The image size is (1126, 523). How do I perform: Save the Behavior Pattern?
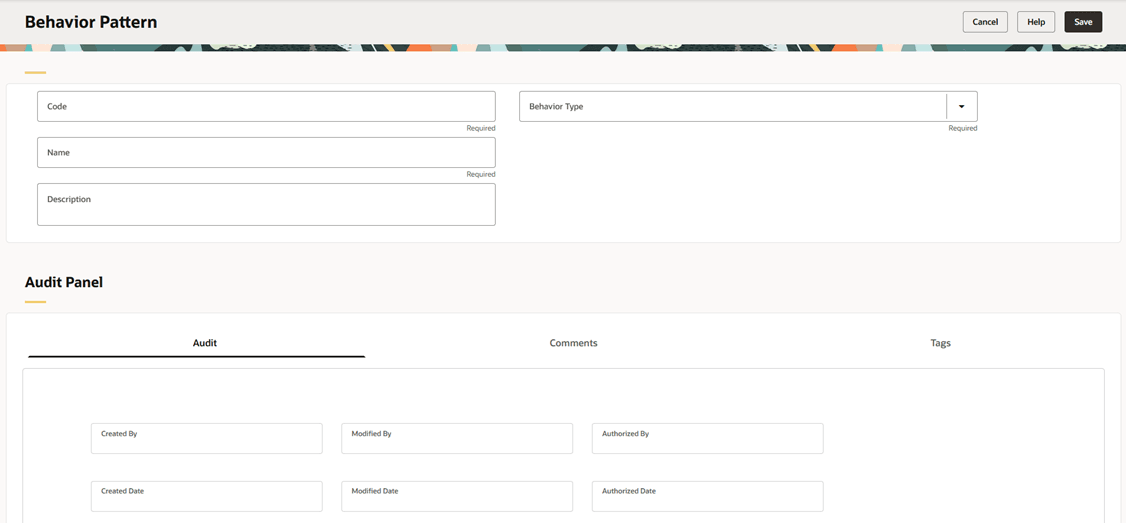point(1083,22)
